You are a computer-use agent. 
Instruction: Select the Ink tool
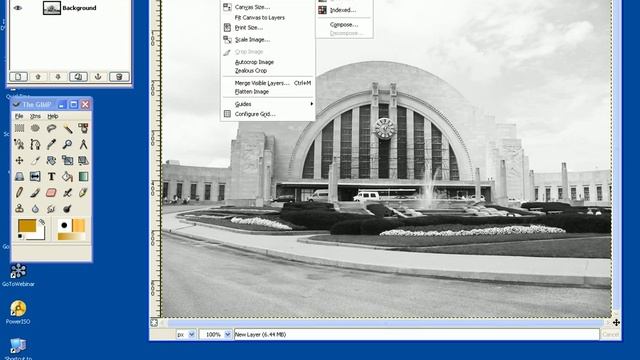coord(83,192)
